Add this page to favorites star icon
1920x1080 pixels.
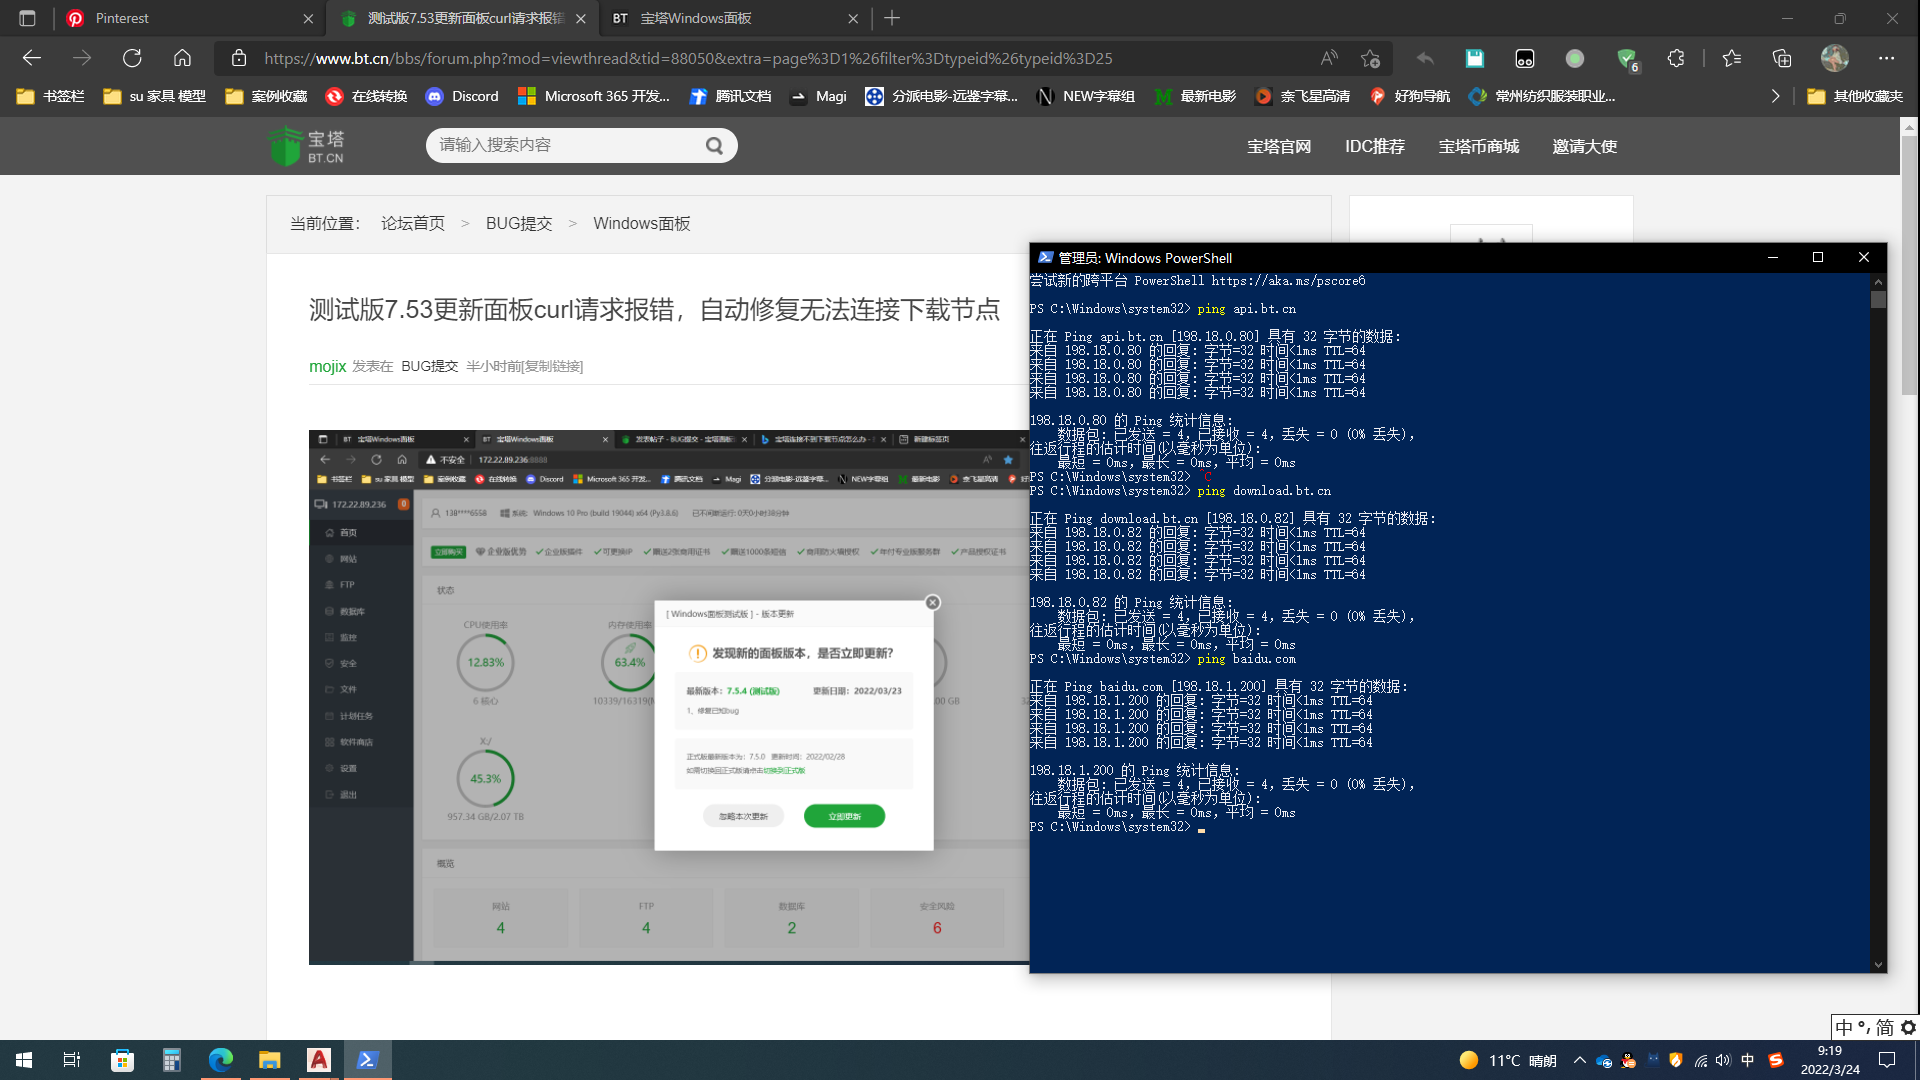click(x=1371, y=58)
